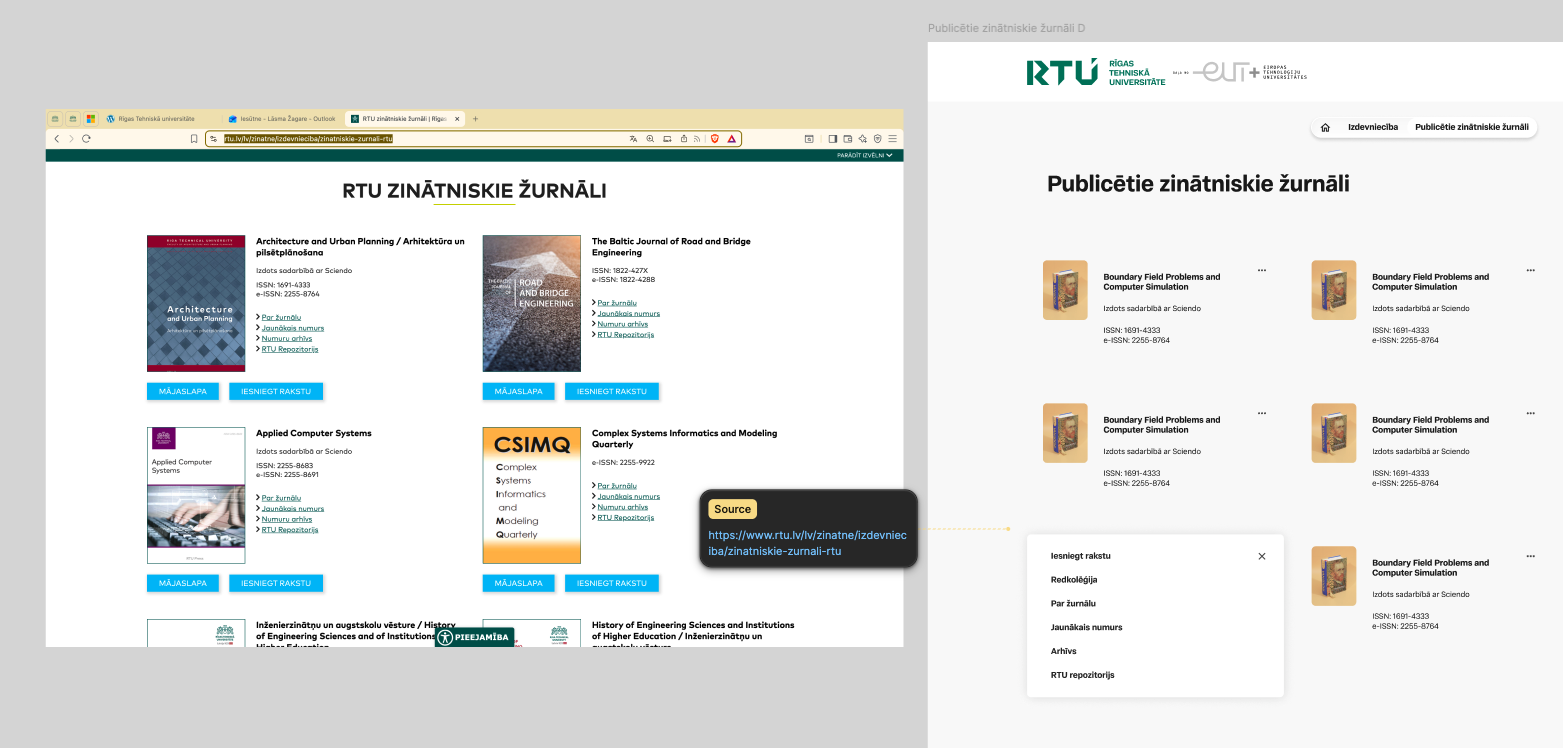
Task: Click MĀJASLAPA under the Baltic Journal cover
Action: coord(519,391)
